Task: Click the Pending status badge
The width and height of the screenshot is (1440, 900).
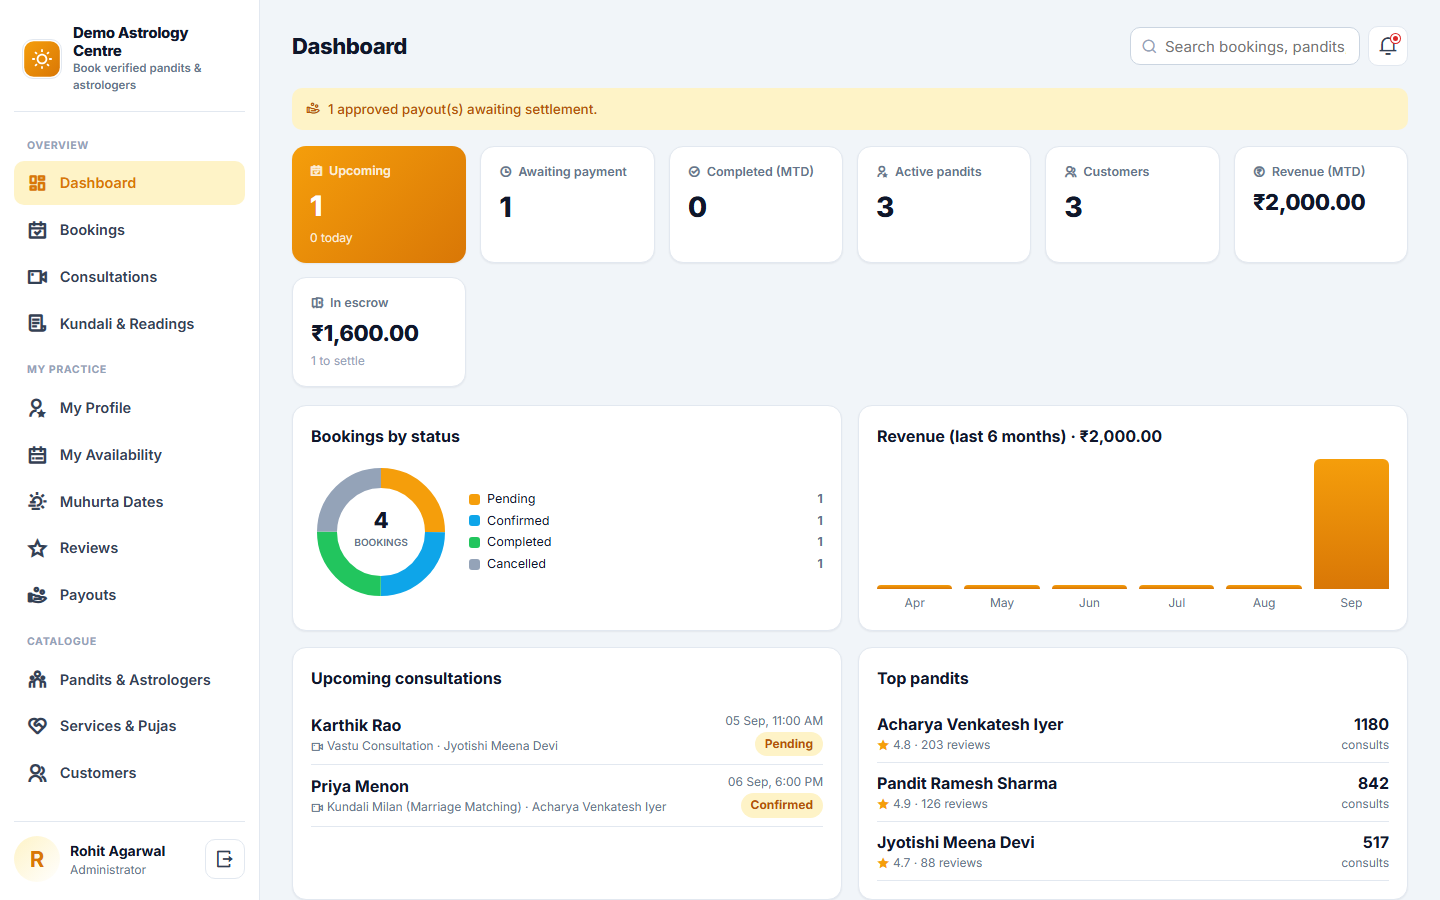Action: [789, 744]
